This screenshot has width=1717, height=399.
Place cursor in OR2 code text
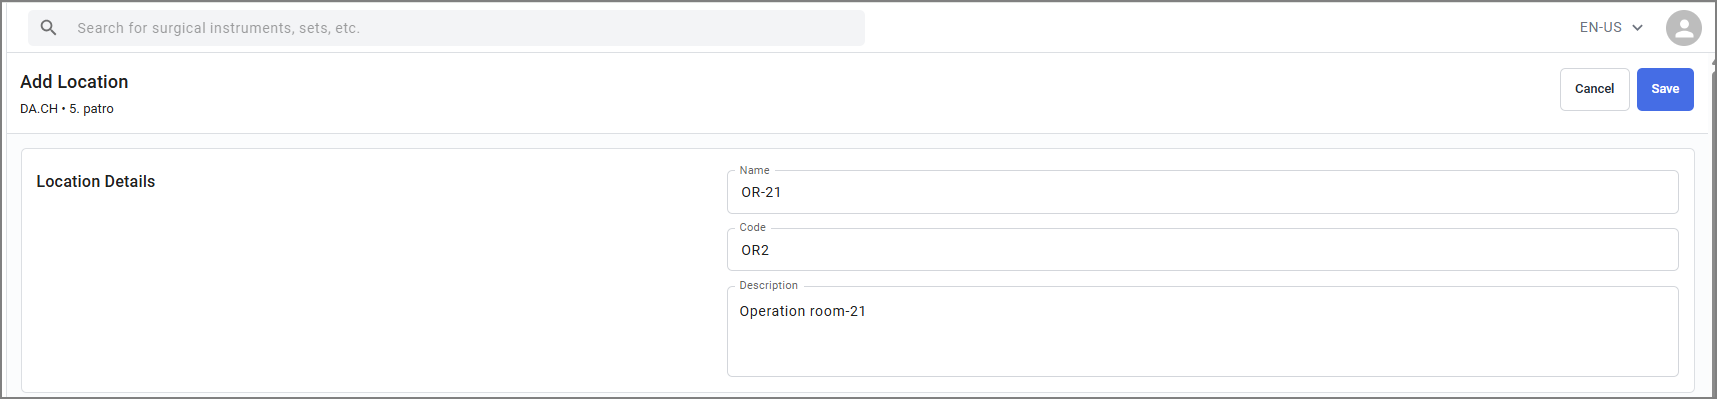[755, 250]
